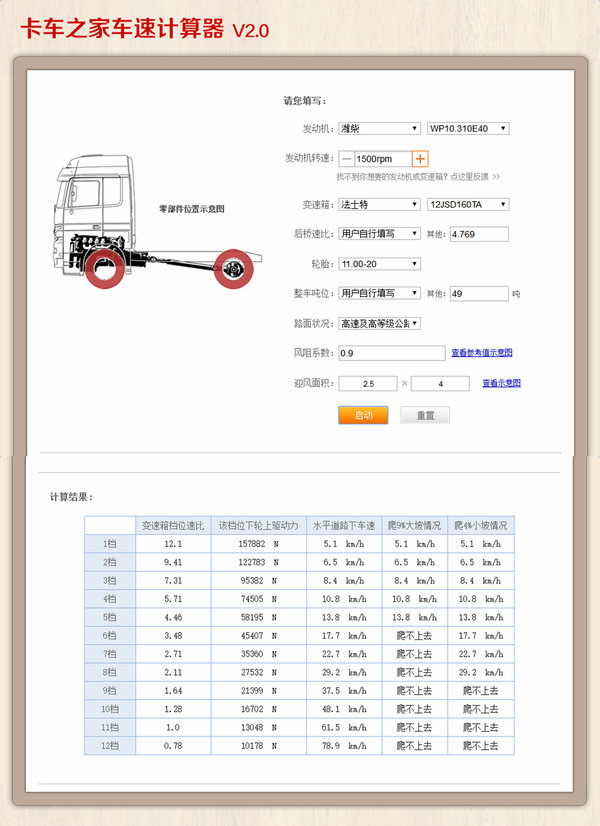Open the 整车吨位 vehicle tonnage dropdown
Image resolution: width=600 pixels, height=826 pixels.
point(379,294)
